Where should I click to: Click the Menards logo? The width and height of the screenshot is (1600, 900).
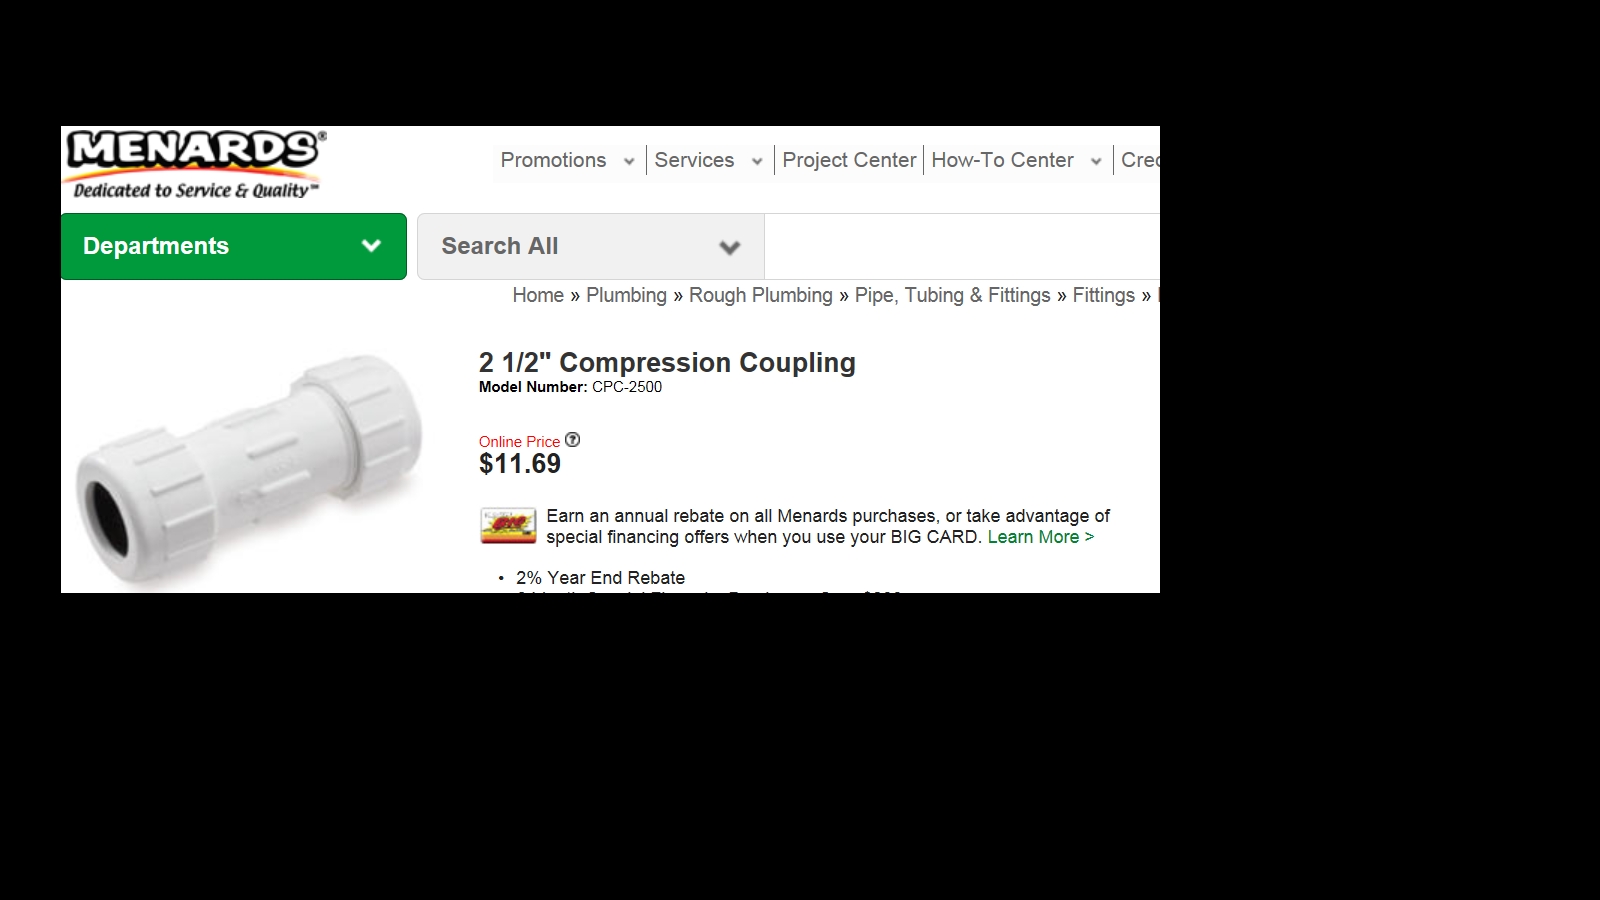coord(194,163)
